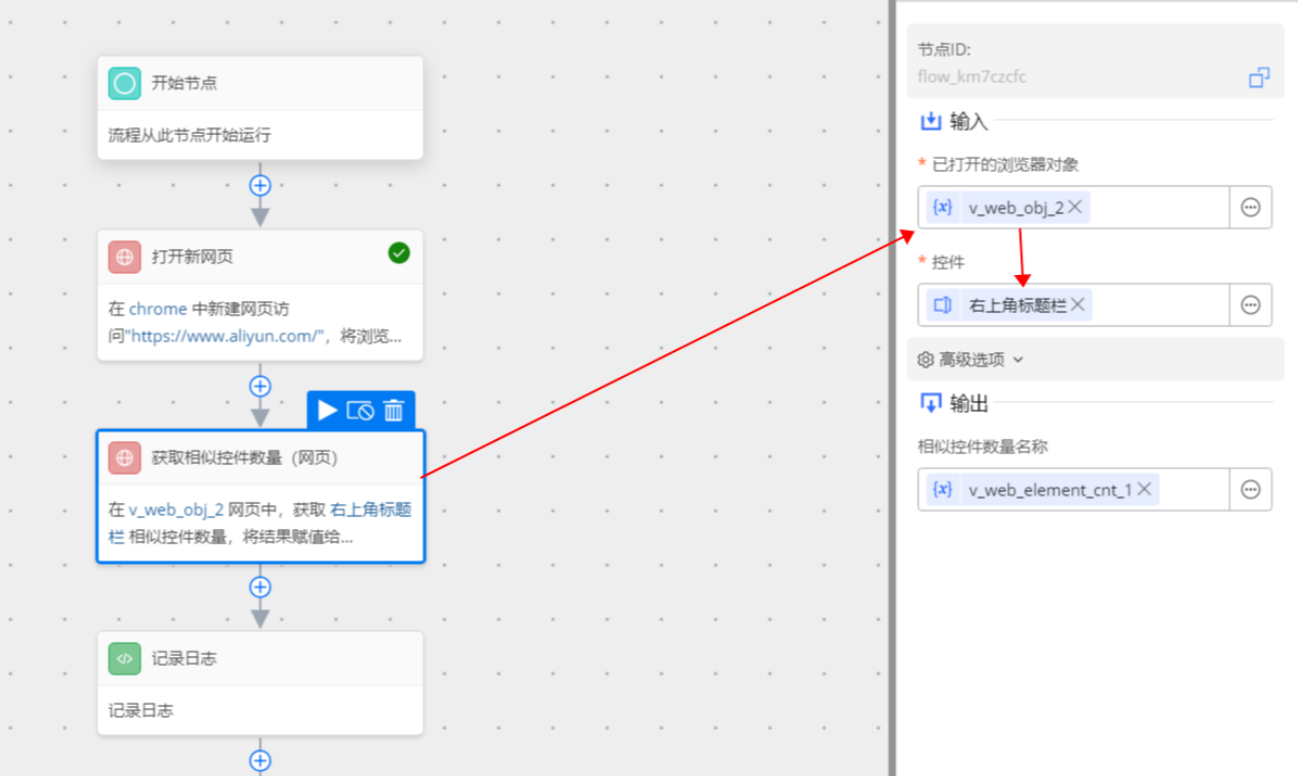This screenshot has height=776, width=1298.
Task: Open options menu for 控件 field
Action: (1250, 305)
